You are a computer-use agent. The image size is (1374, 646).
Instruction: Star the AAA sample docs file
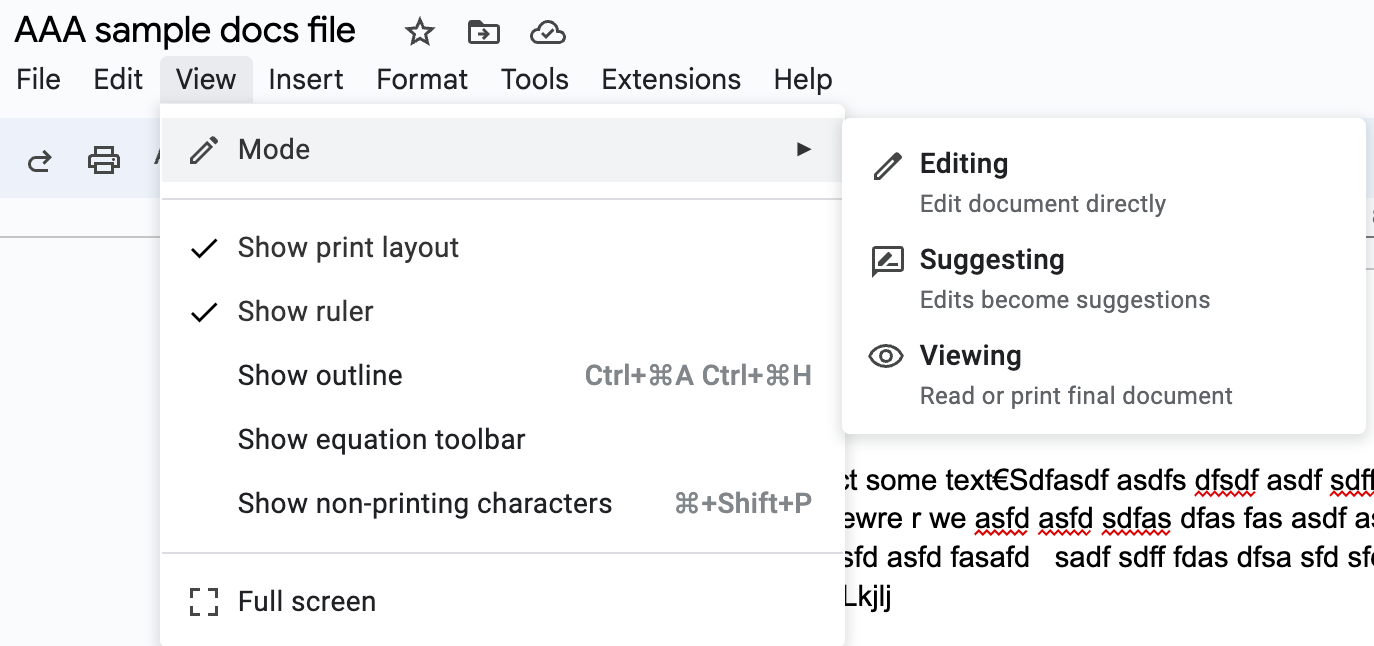tap(420, 33)
